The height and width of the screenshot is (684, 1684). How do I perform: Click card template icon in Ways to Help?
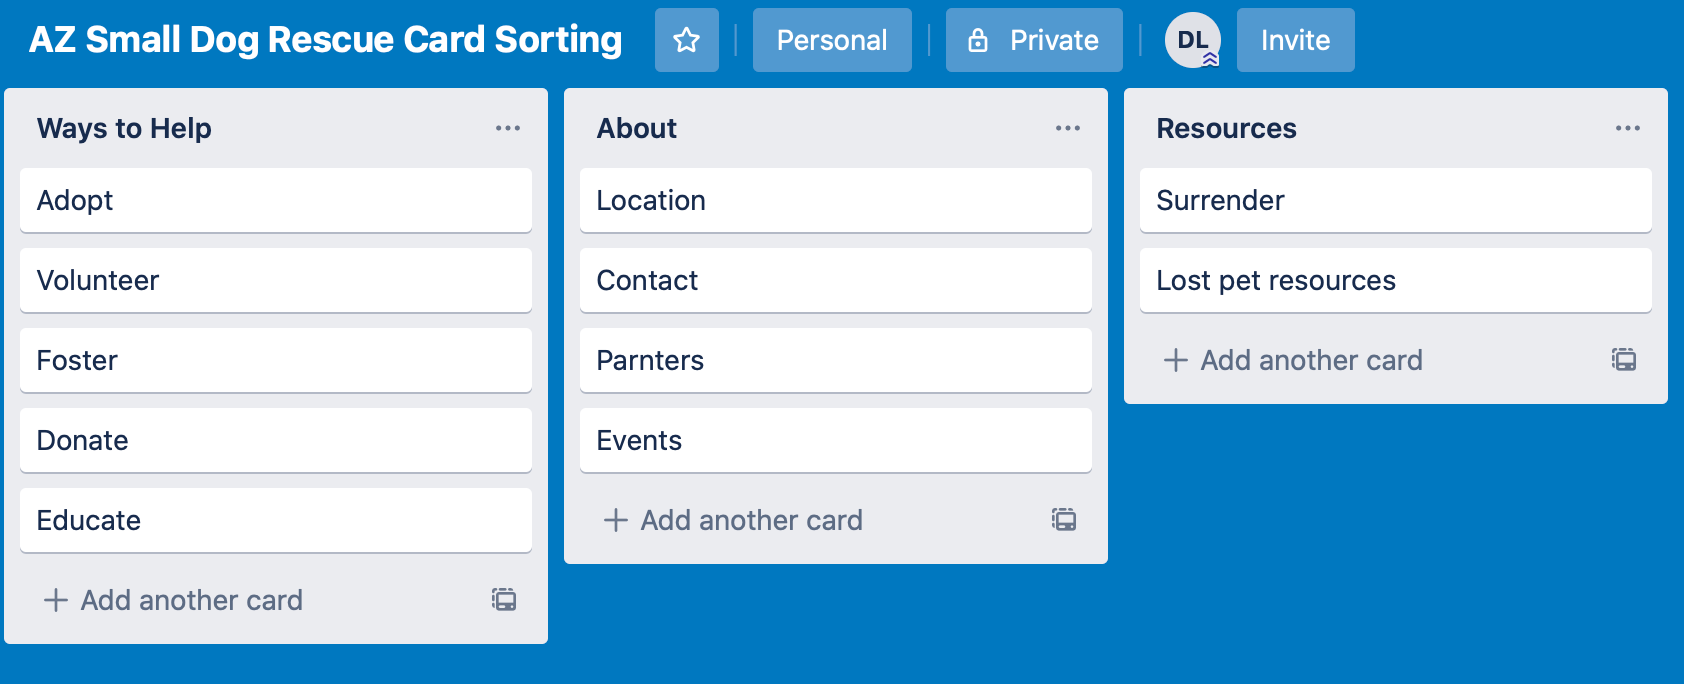click(504, 600)
